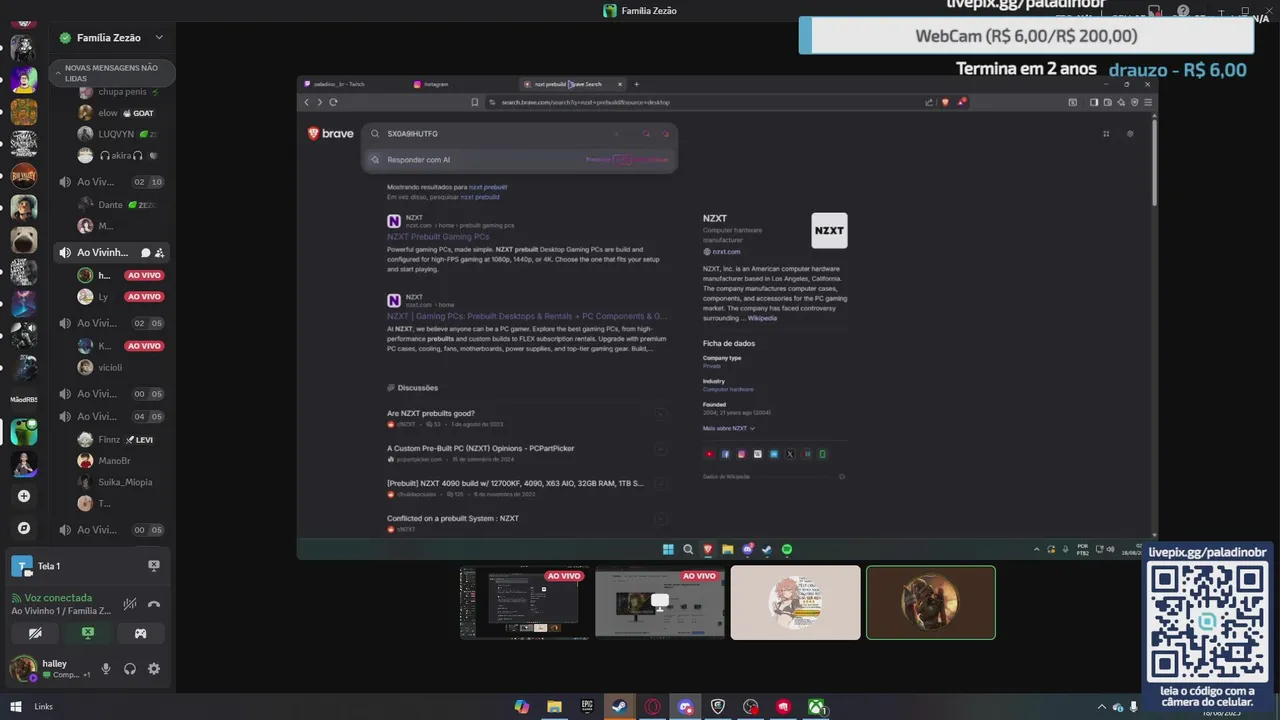This screenshot has width=1280, height=720.
Task: Reload page in the streamed browser
Action: (333, 102)
